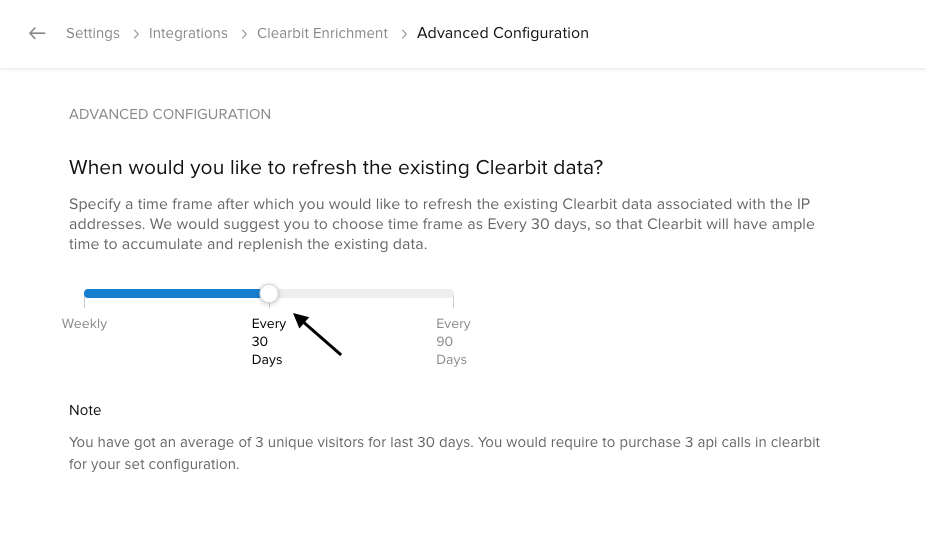This screenshot has height=550, width=926.
Task: Click the chevron after Integrations
Action: click(x=243, y=34)
